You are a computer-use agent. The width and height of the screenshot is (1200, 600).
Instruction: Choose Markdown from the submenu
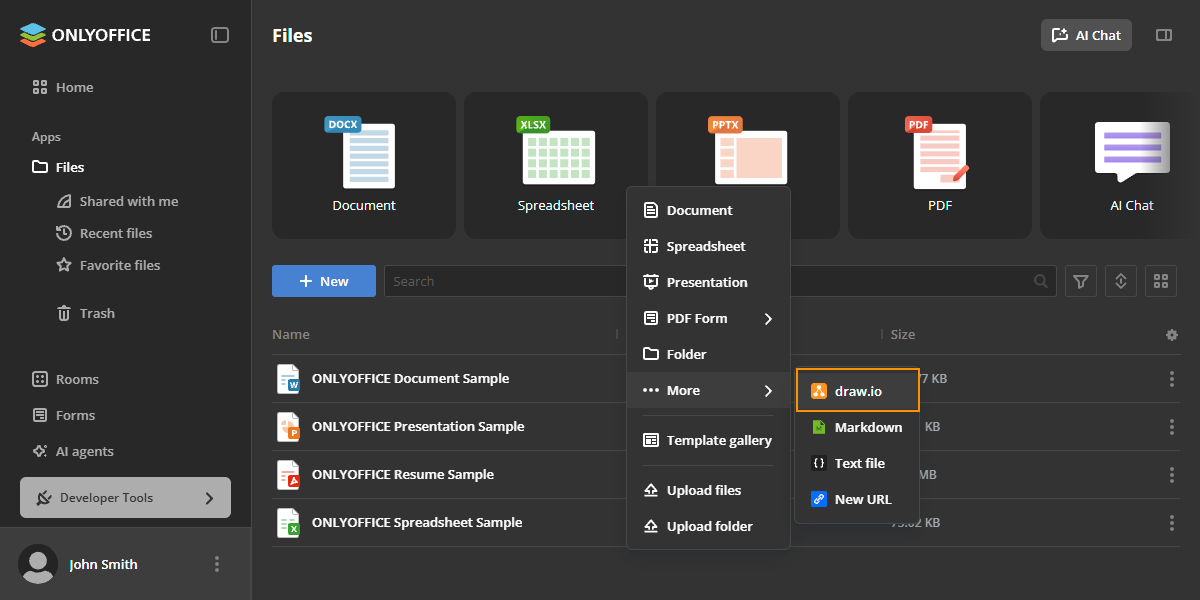tap(857, 428)
